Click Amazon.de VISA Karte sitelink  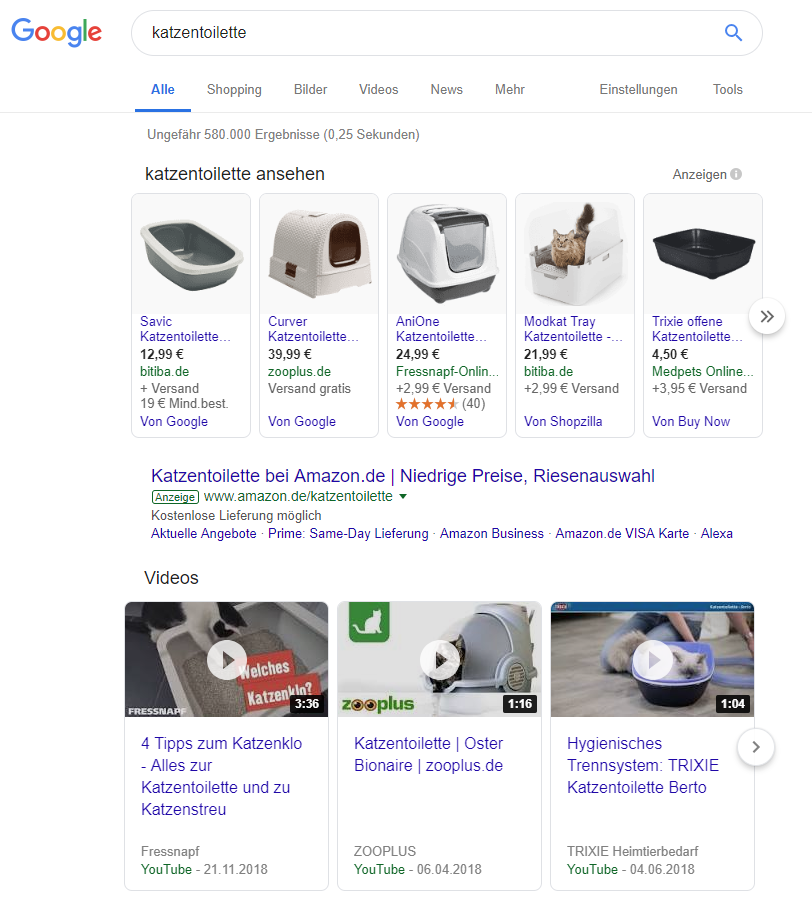click(x=622, y=533)
